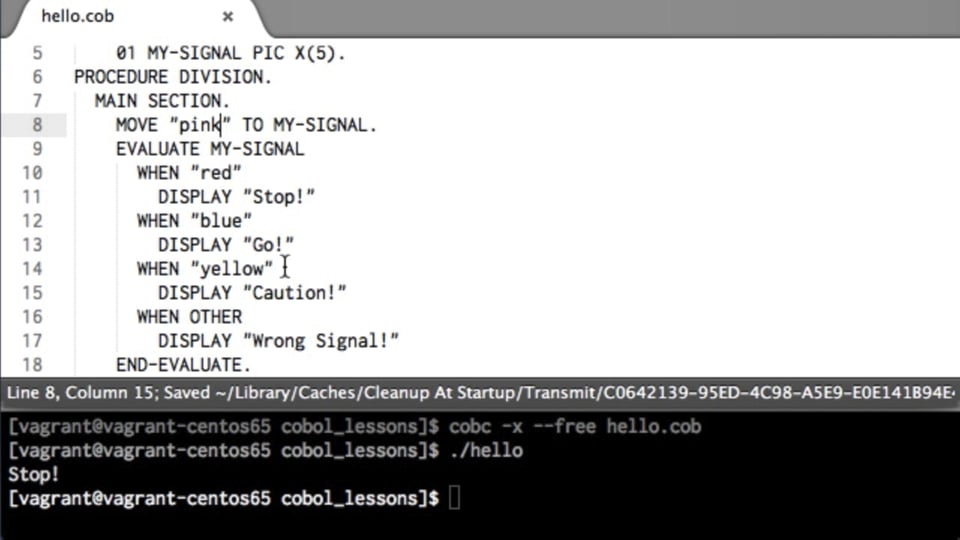The height and width of the screenshot is (540, 960).
Task: Place cursor in WHEN "yellow" line
Action: click(204, 269)
